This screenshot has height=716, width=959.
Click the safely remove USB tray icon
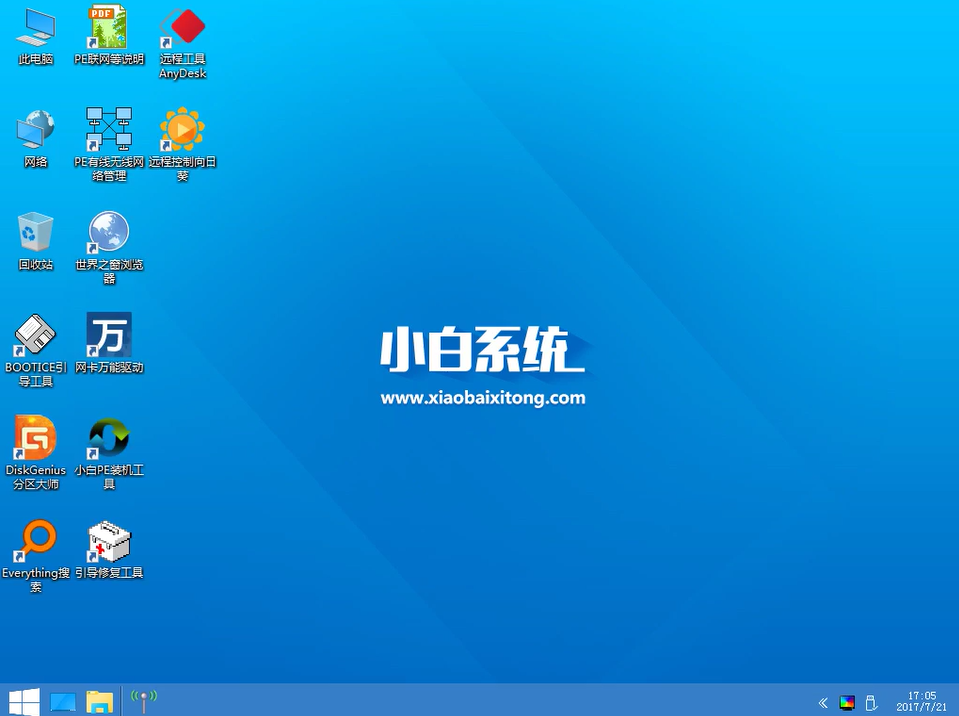pos(871,702)
